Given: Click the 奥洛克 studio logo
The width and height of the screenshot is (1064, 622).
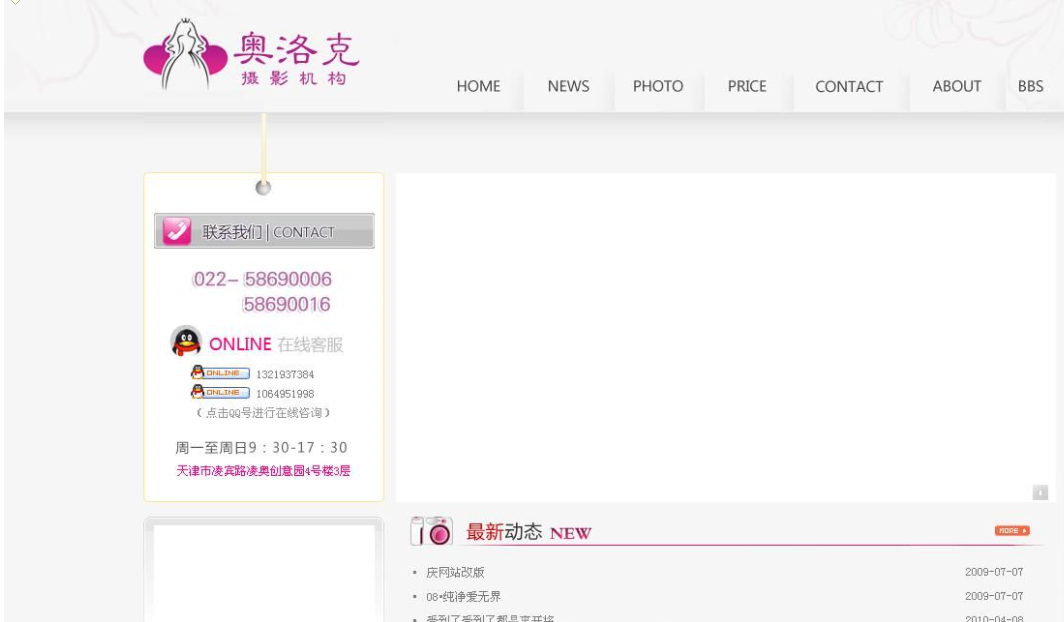Looking at the screenshot, I should pyautogui.click(x=251, y=55).
